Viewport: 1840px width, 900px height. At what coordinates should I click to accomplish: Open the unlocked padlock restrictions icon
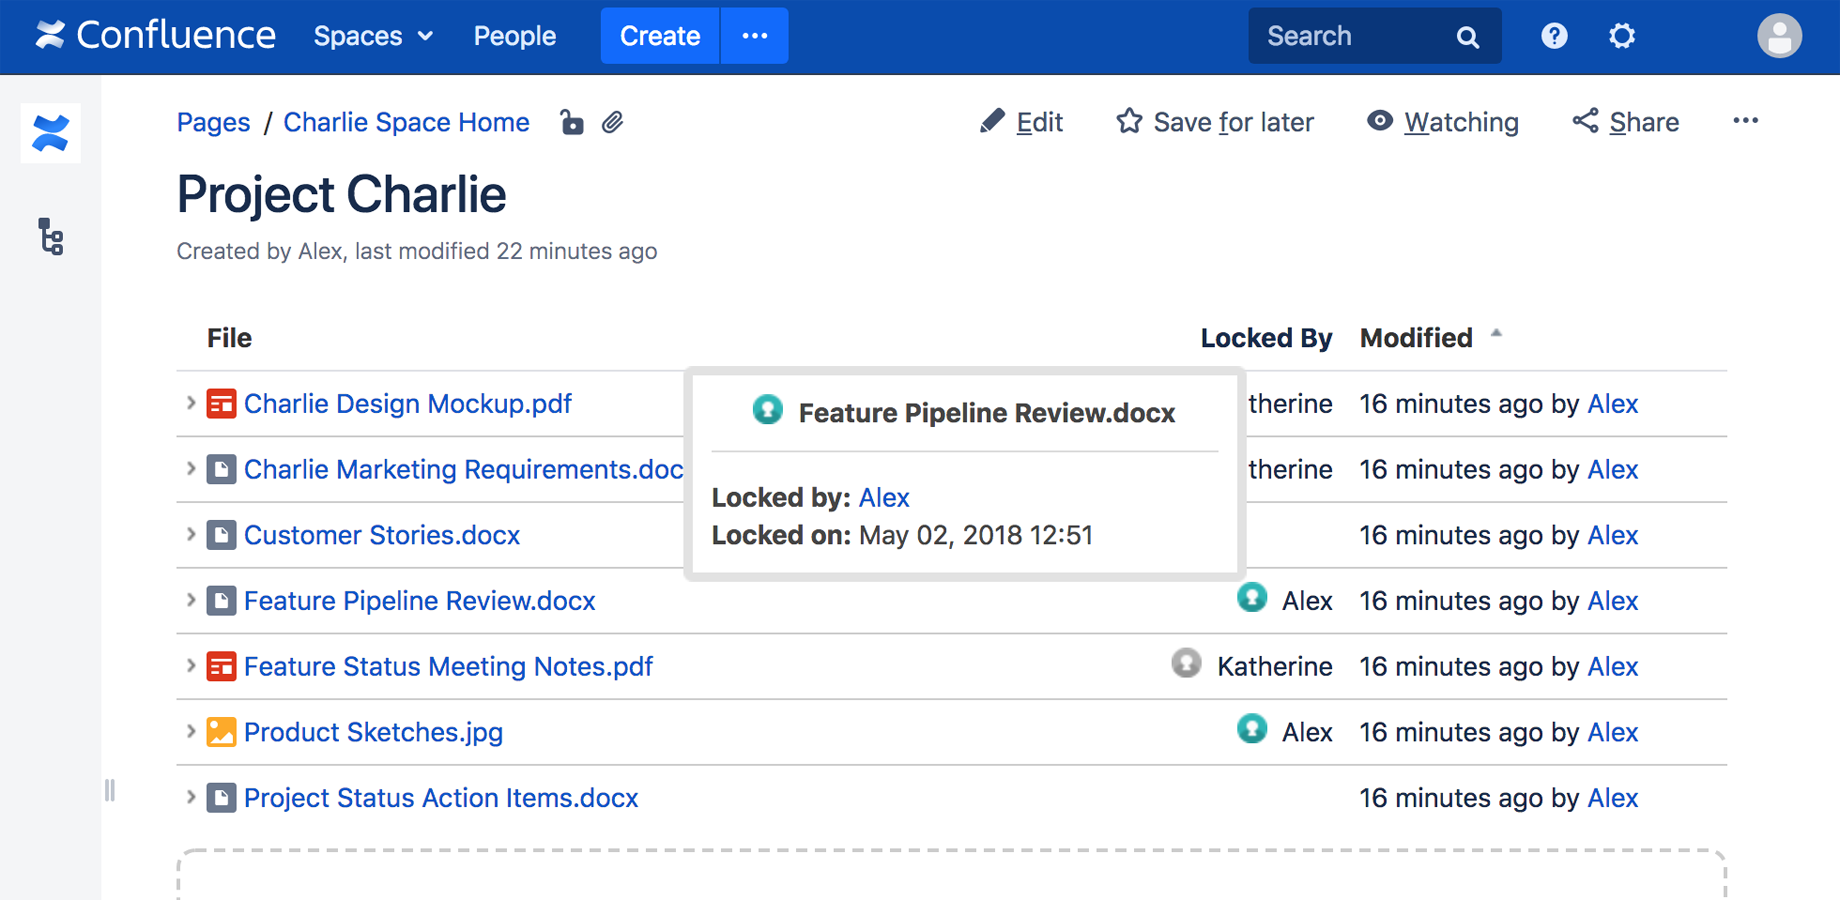click(x=572, y=122)
